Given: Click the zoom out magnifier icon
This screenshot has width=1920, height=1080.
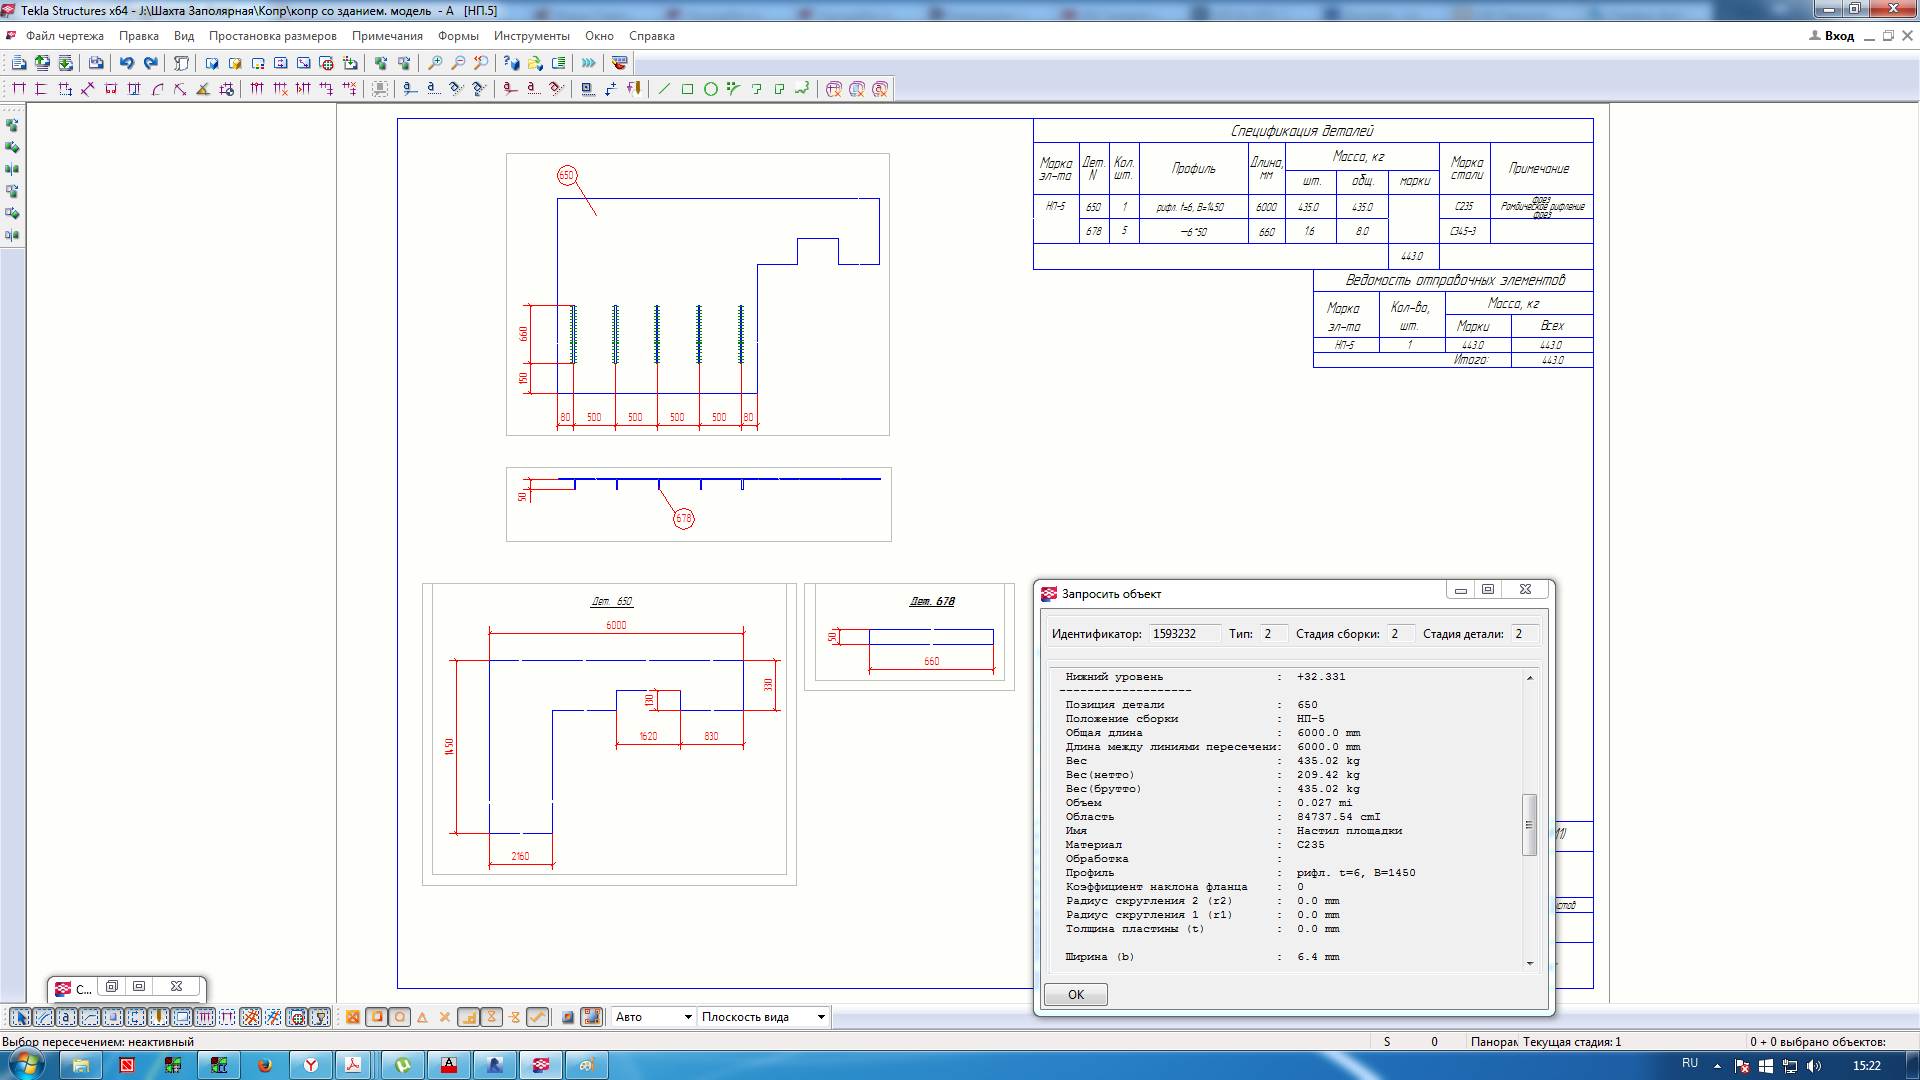Looking at the screenshot, I should pos(458,63).
